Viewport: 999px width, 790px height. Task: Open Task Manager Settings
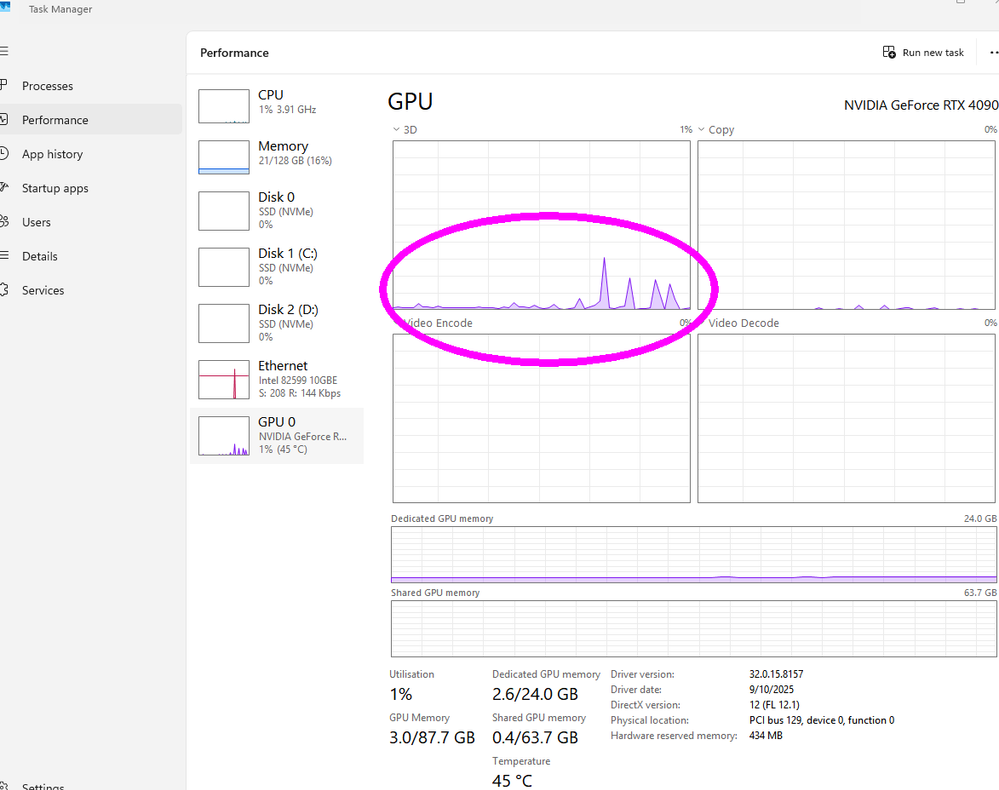tap(43, 786)
